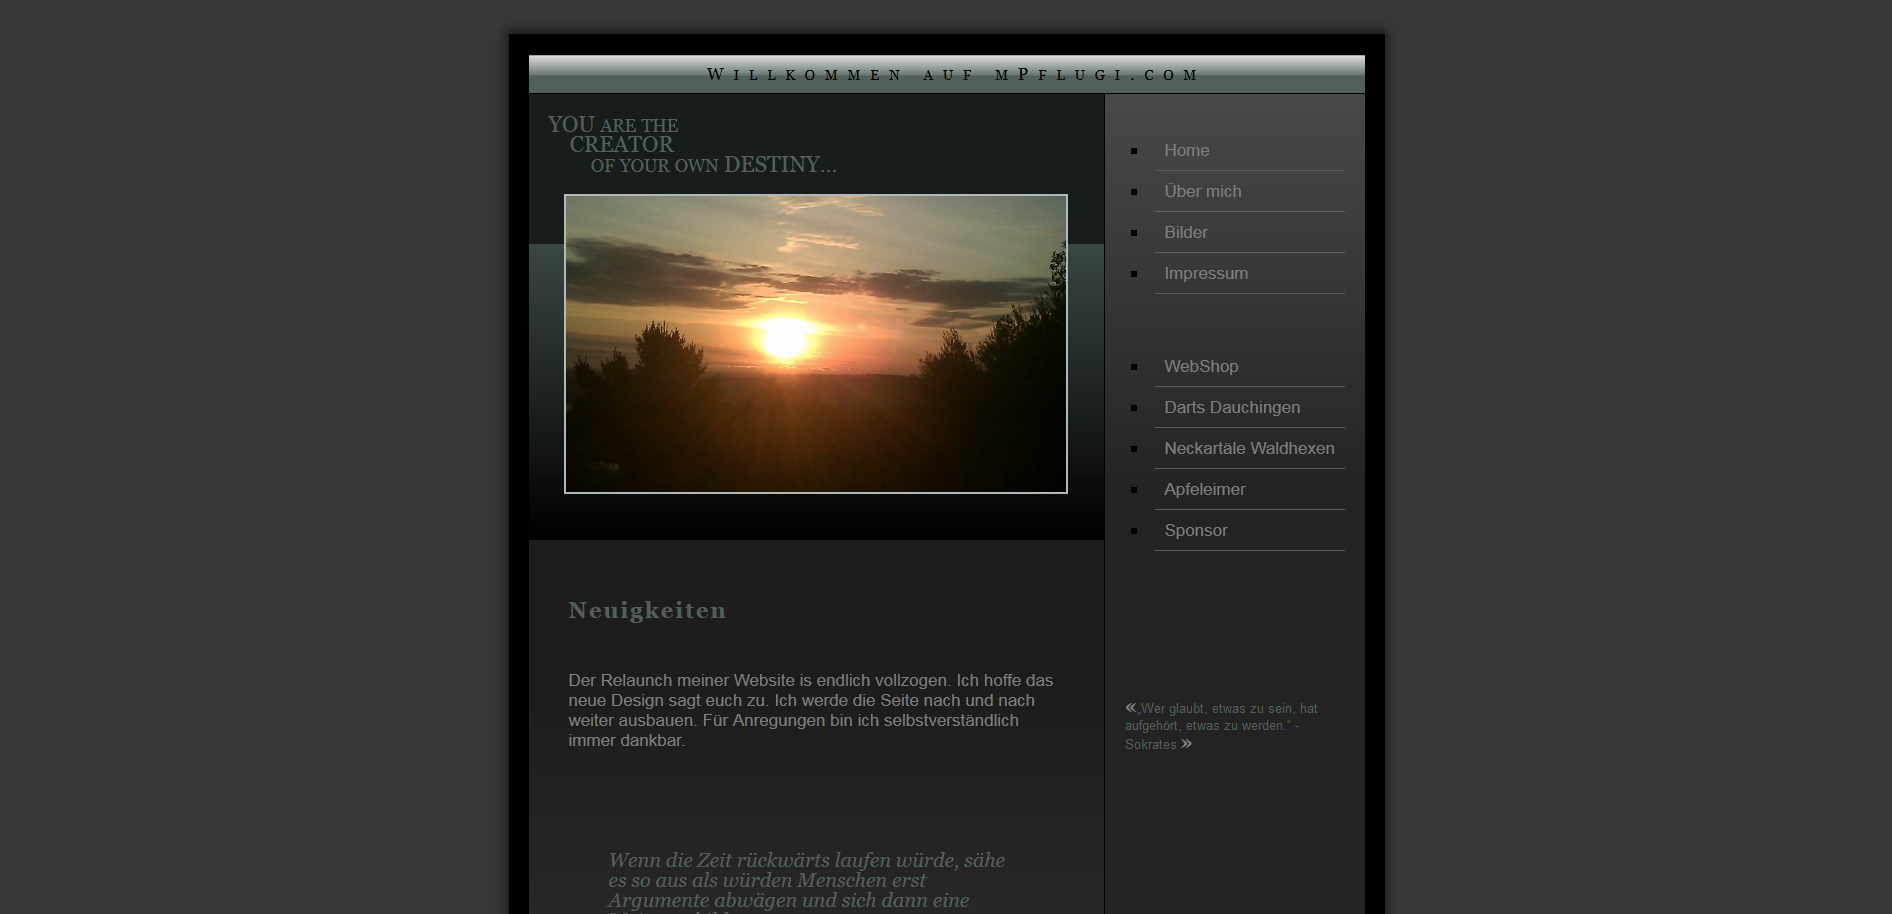This screenshot has width=1892, height=914.
Task: Click the Sokrates quote text in sidebar
Action: point(1220,726)
